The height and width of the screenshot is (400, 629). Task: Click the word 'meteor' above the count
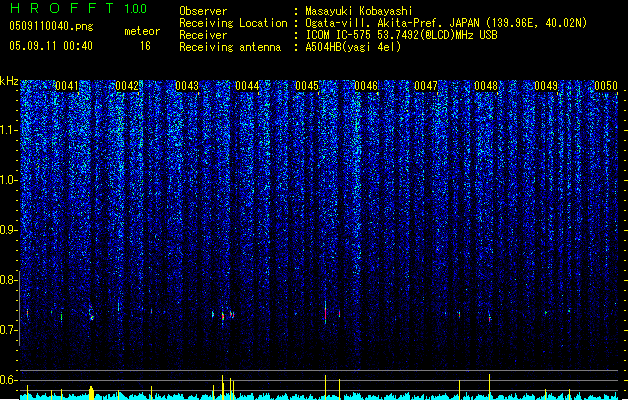click(142, 31)
